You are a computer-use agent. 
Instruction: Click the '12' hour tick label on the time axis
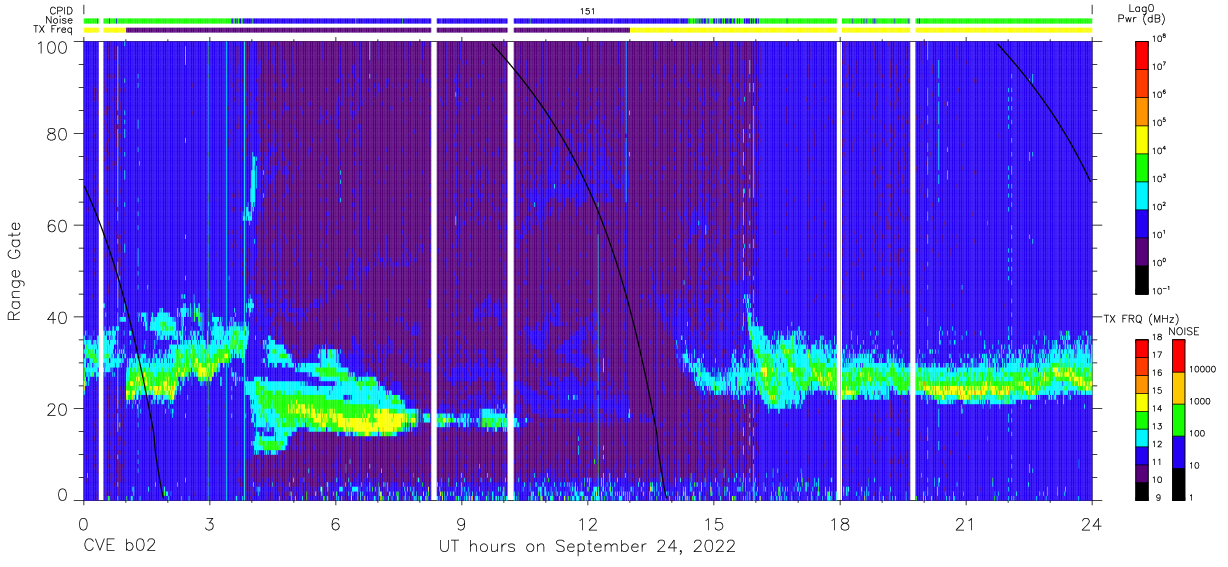tap(588, 523)
